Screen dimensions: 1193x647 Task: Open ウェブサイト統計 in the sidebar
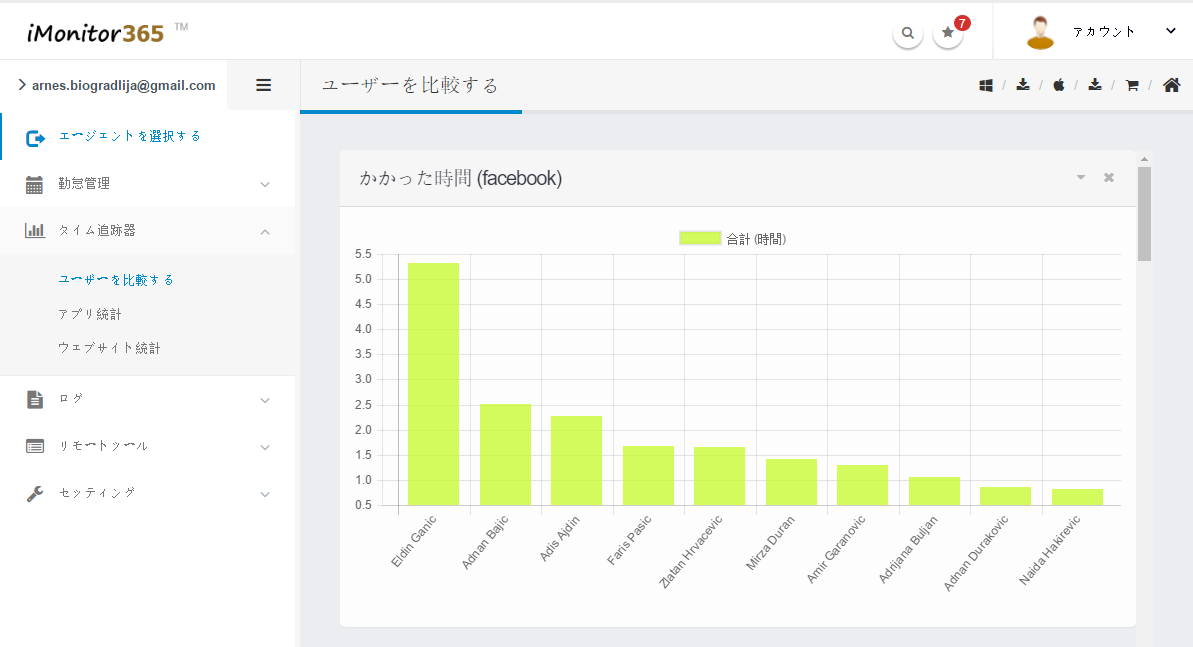[x=109, y=348]
